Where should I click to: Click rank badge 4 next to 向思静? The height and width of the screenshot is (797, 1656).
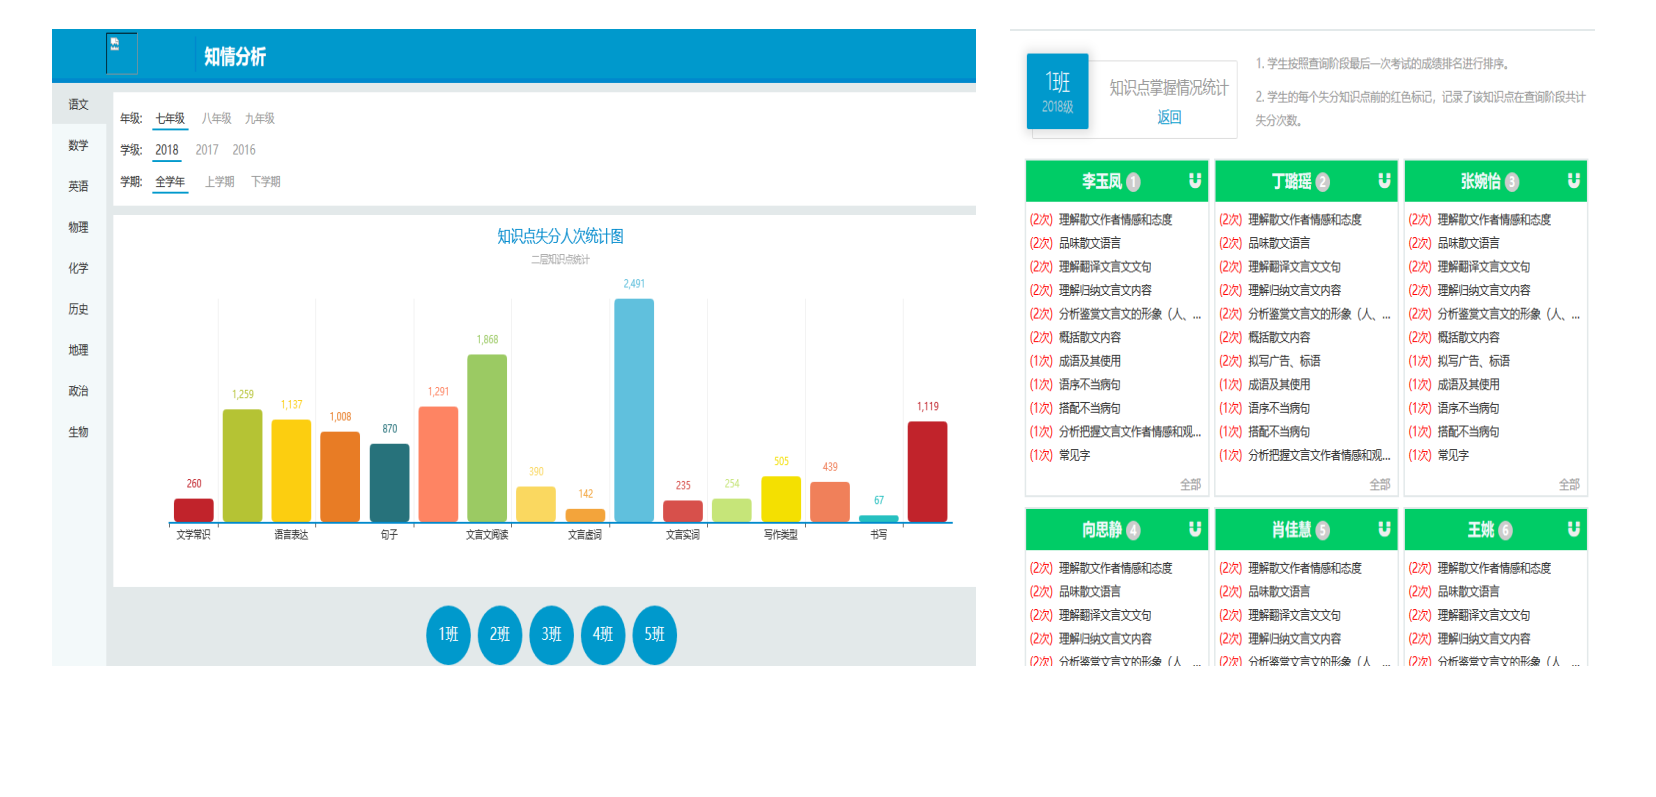1133,531
